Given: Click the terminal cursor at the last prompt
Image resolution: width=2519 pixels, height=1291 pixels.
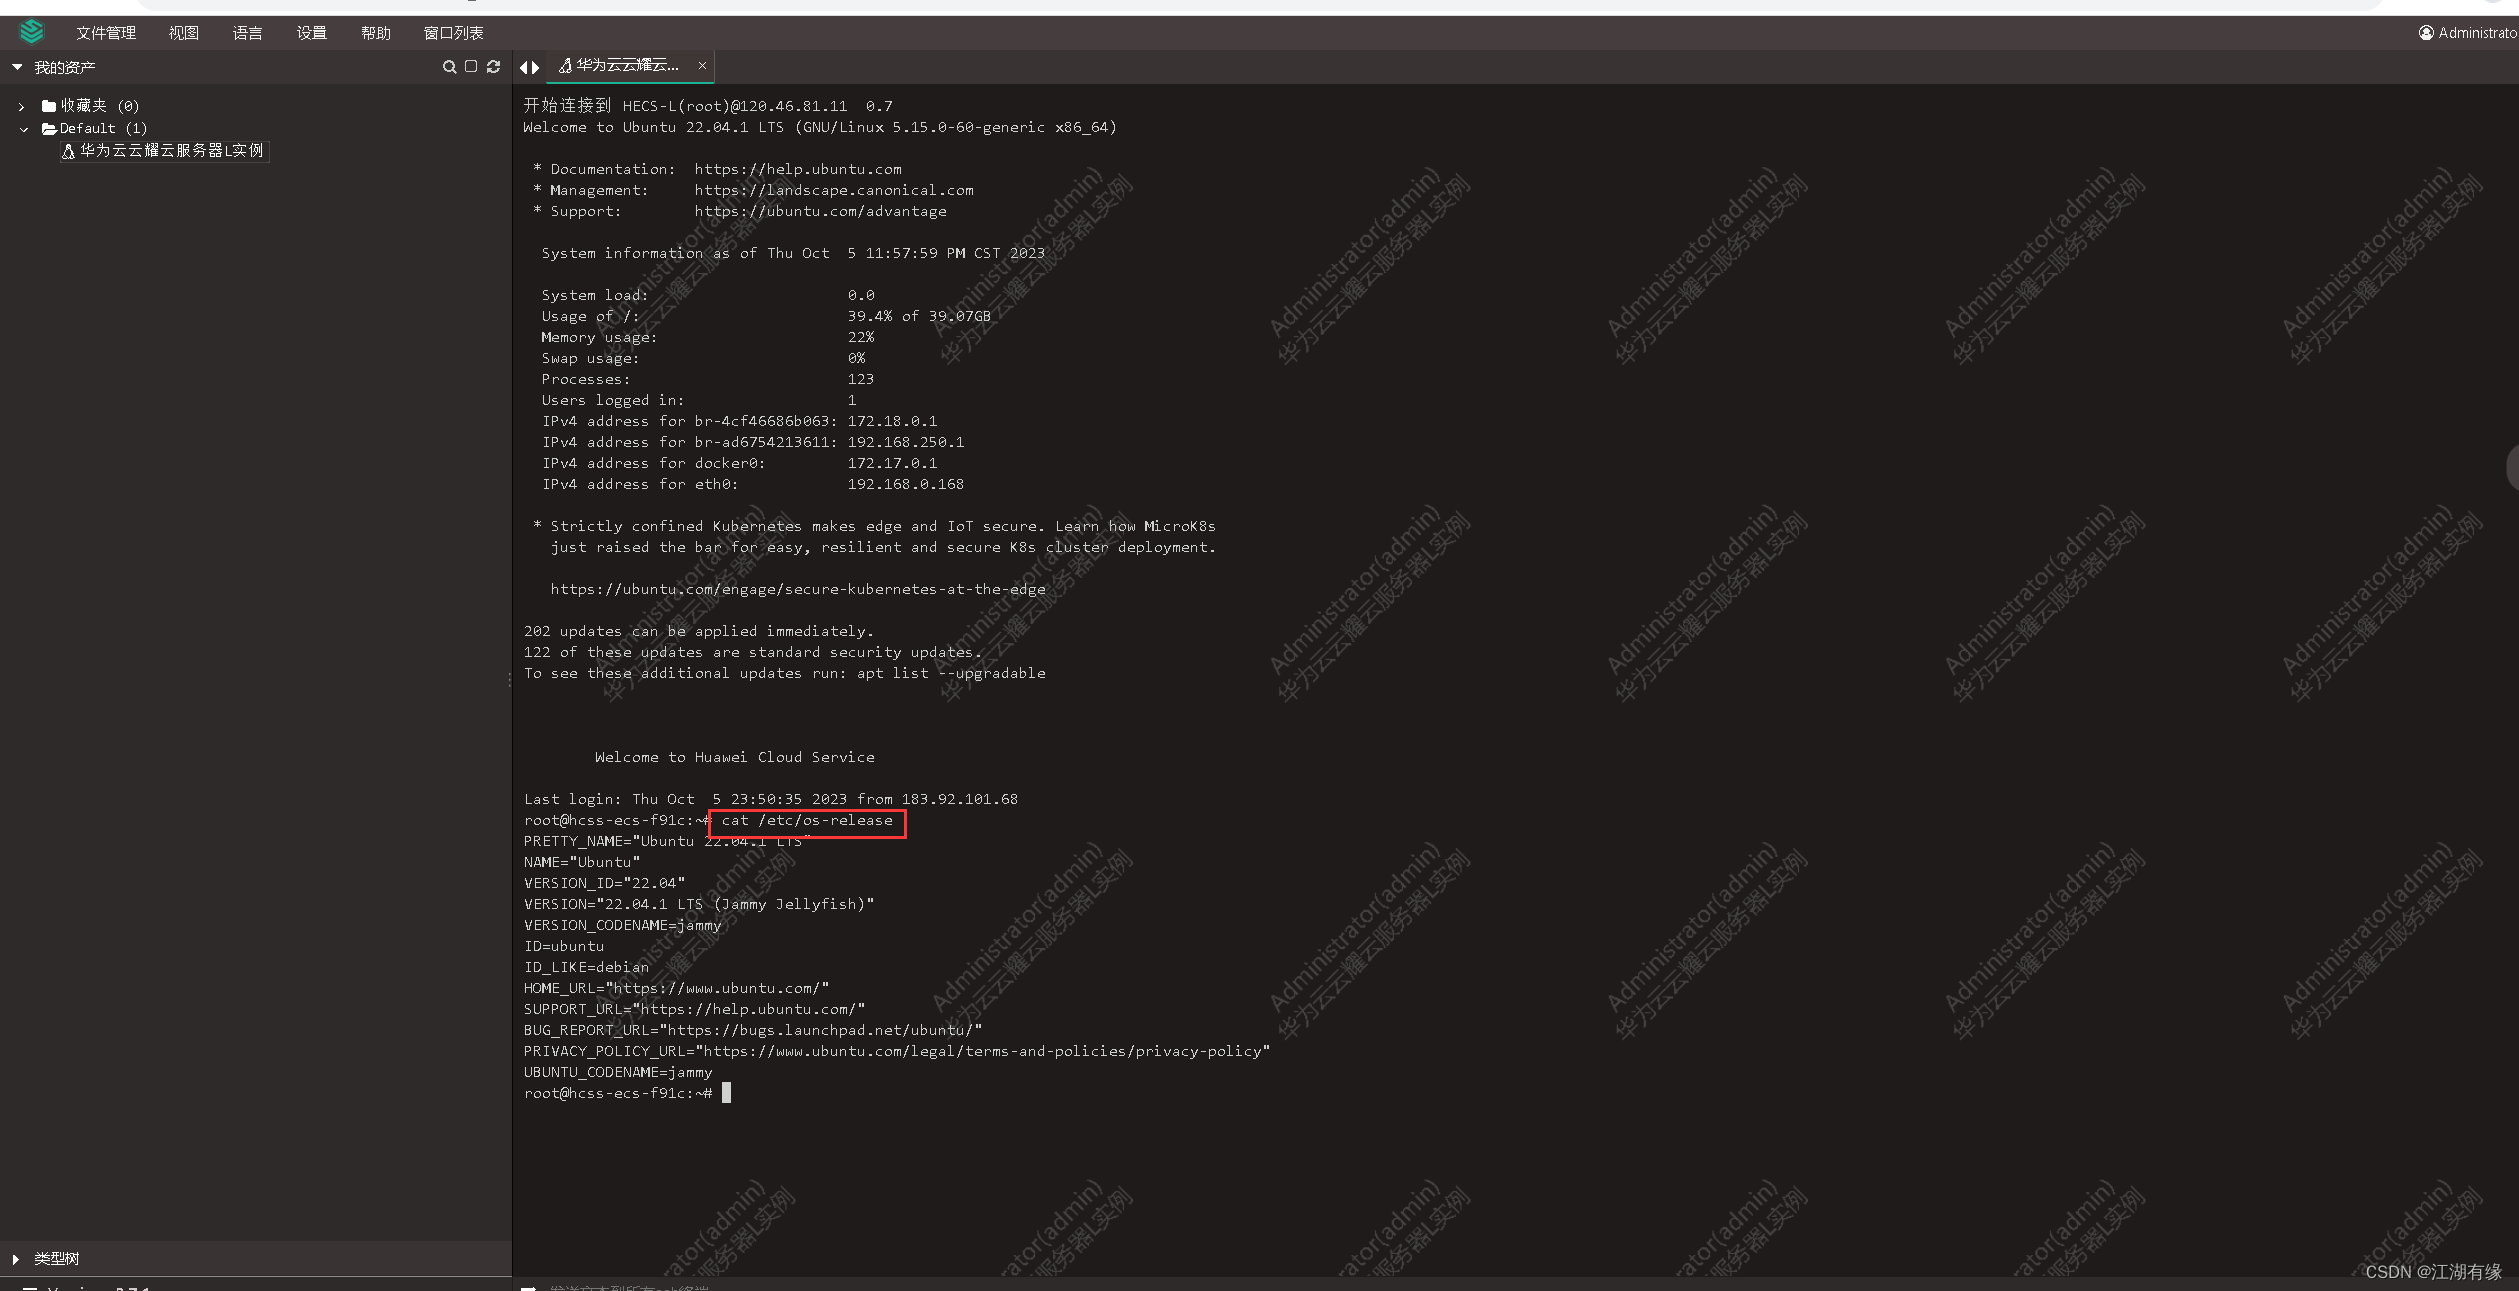Looking at the screenshot, I should tap(727, 1093).
